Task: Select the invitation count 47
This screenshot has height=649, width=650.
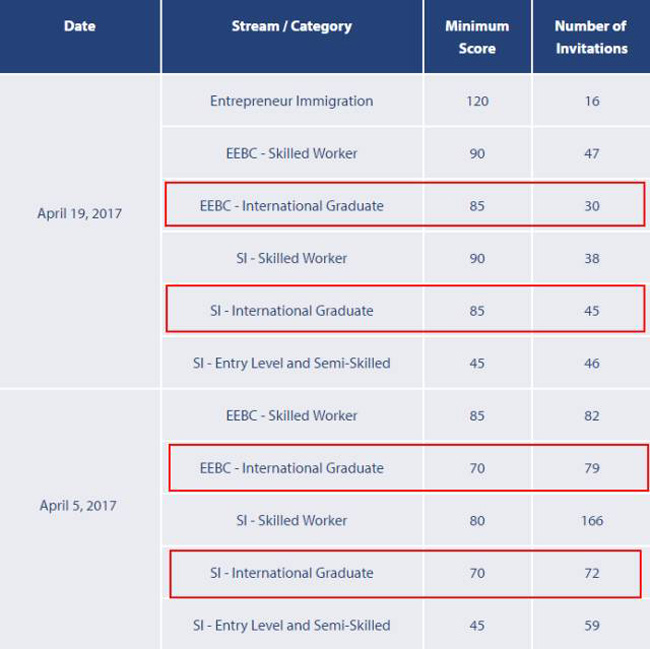Action: (592, 154)
